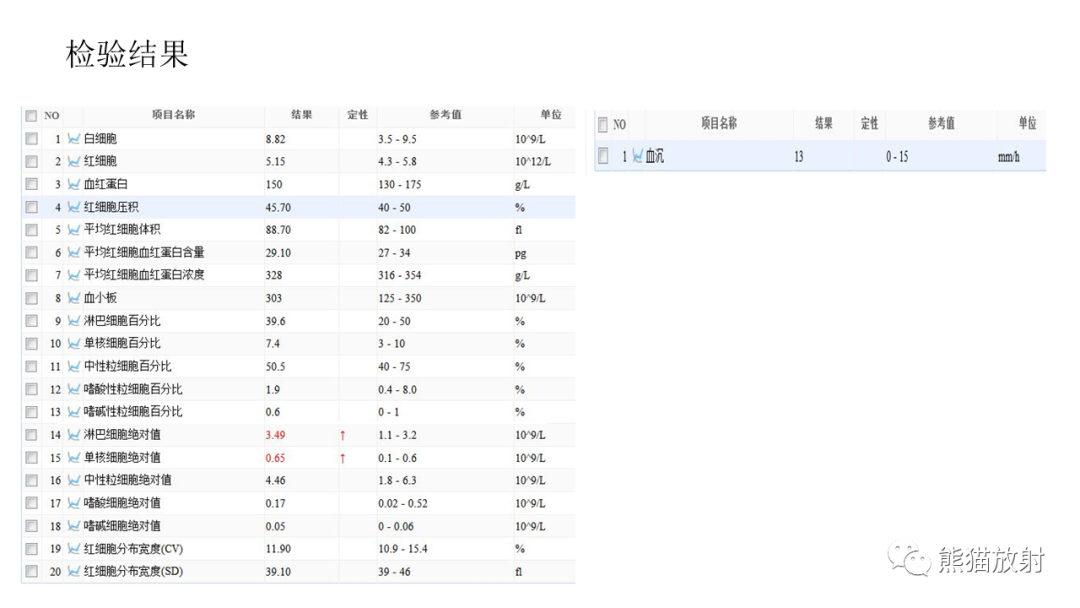1080x608 pixels.
Task: Open trend chart icon for 平均红细胞血红蛋白含量
Action: click(74, 253)
